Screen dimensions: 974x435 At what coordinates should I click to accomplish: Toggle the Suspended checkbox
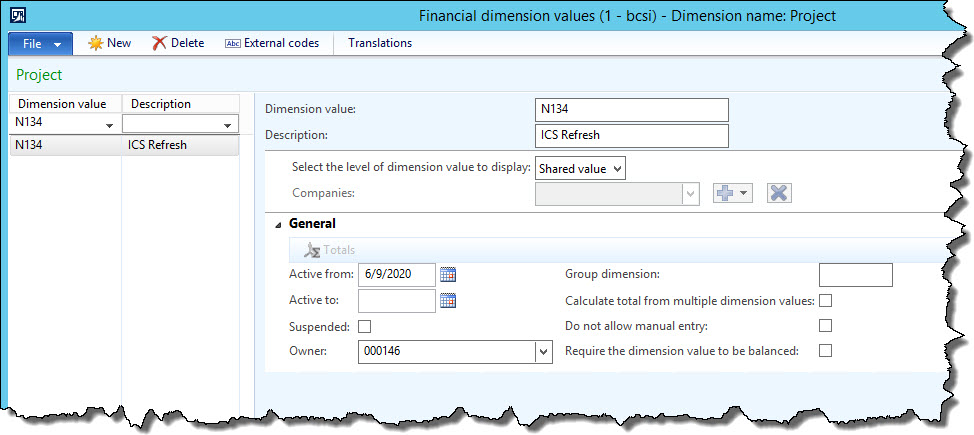click(x=364, y=326)
